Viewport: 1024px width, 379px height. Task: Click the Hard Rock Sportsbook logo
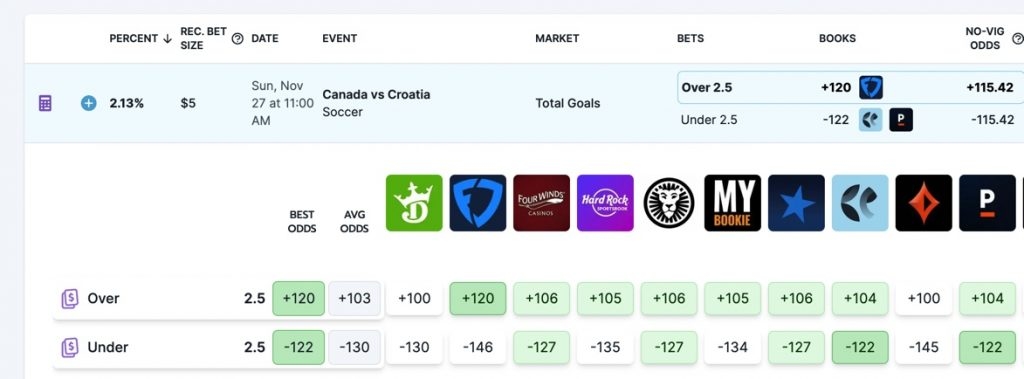(605, 203)
